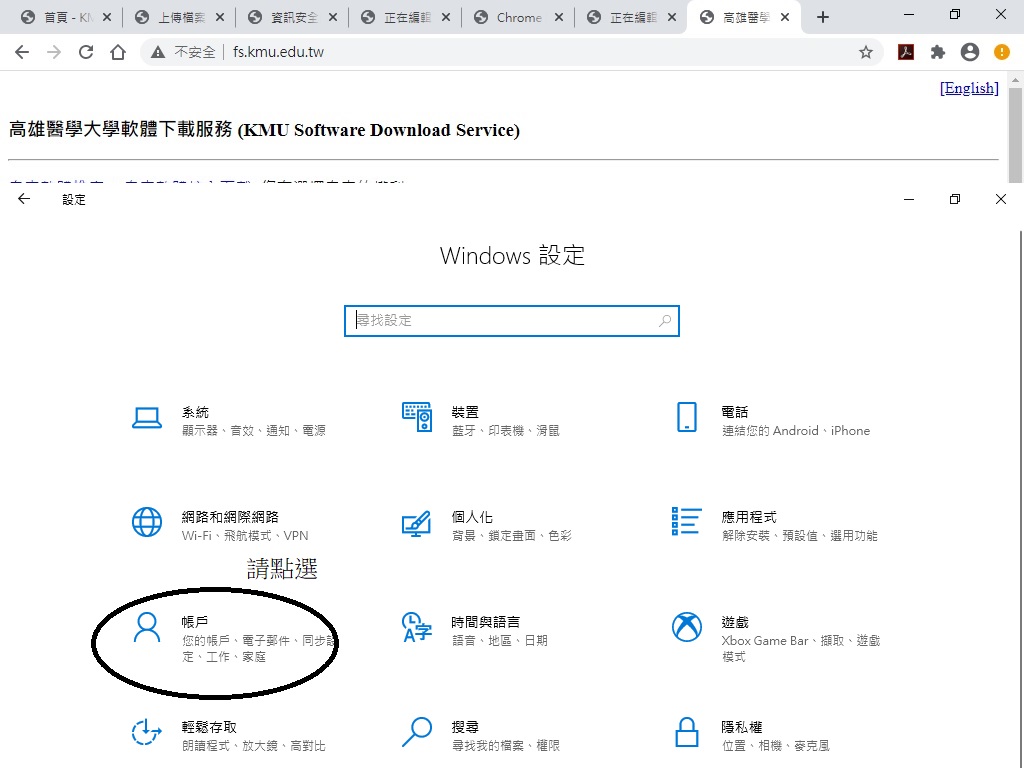Viewport: 1024px width, 768px height.
Task: Open Adobe Acrobat extension icon
Action: [x=906, y=52]
